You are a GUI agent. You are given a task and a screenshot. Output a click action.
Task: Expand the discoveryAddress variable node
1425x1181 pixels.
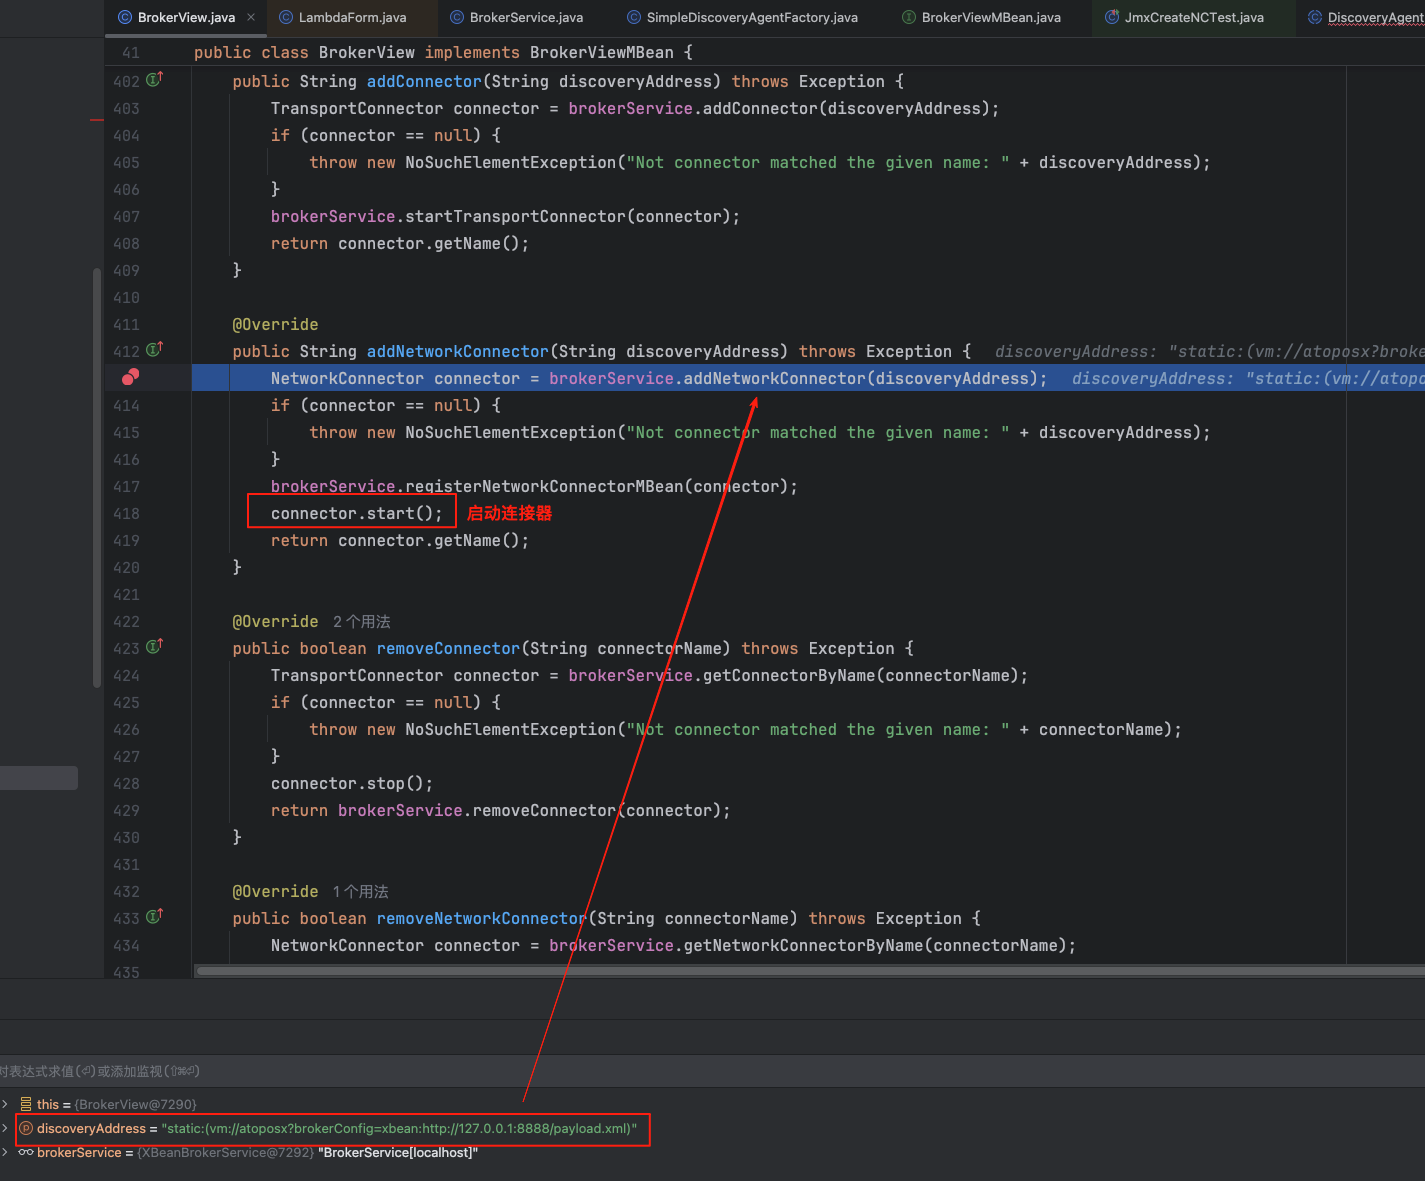point(5,1128)
